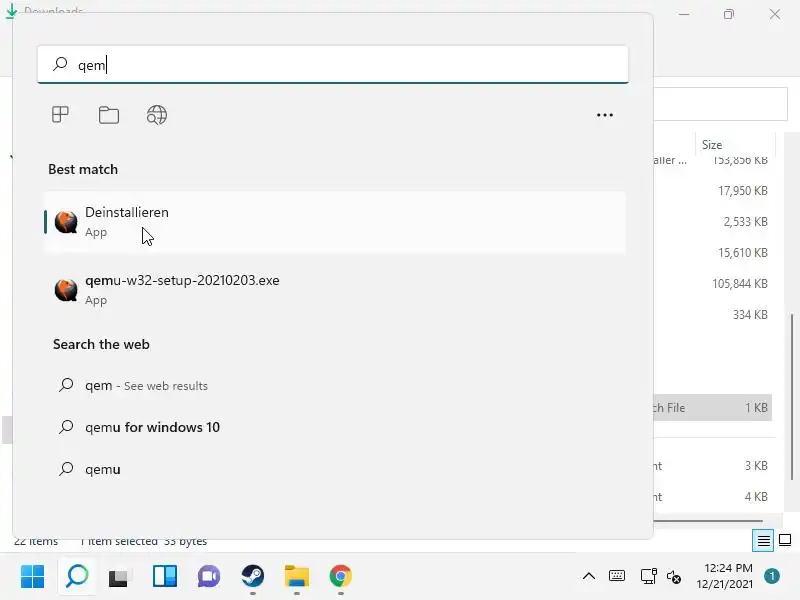Click the QEMU icon beside qemu-w32-setup

66,290
